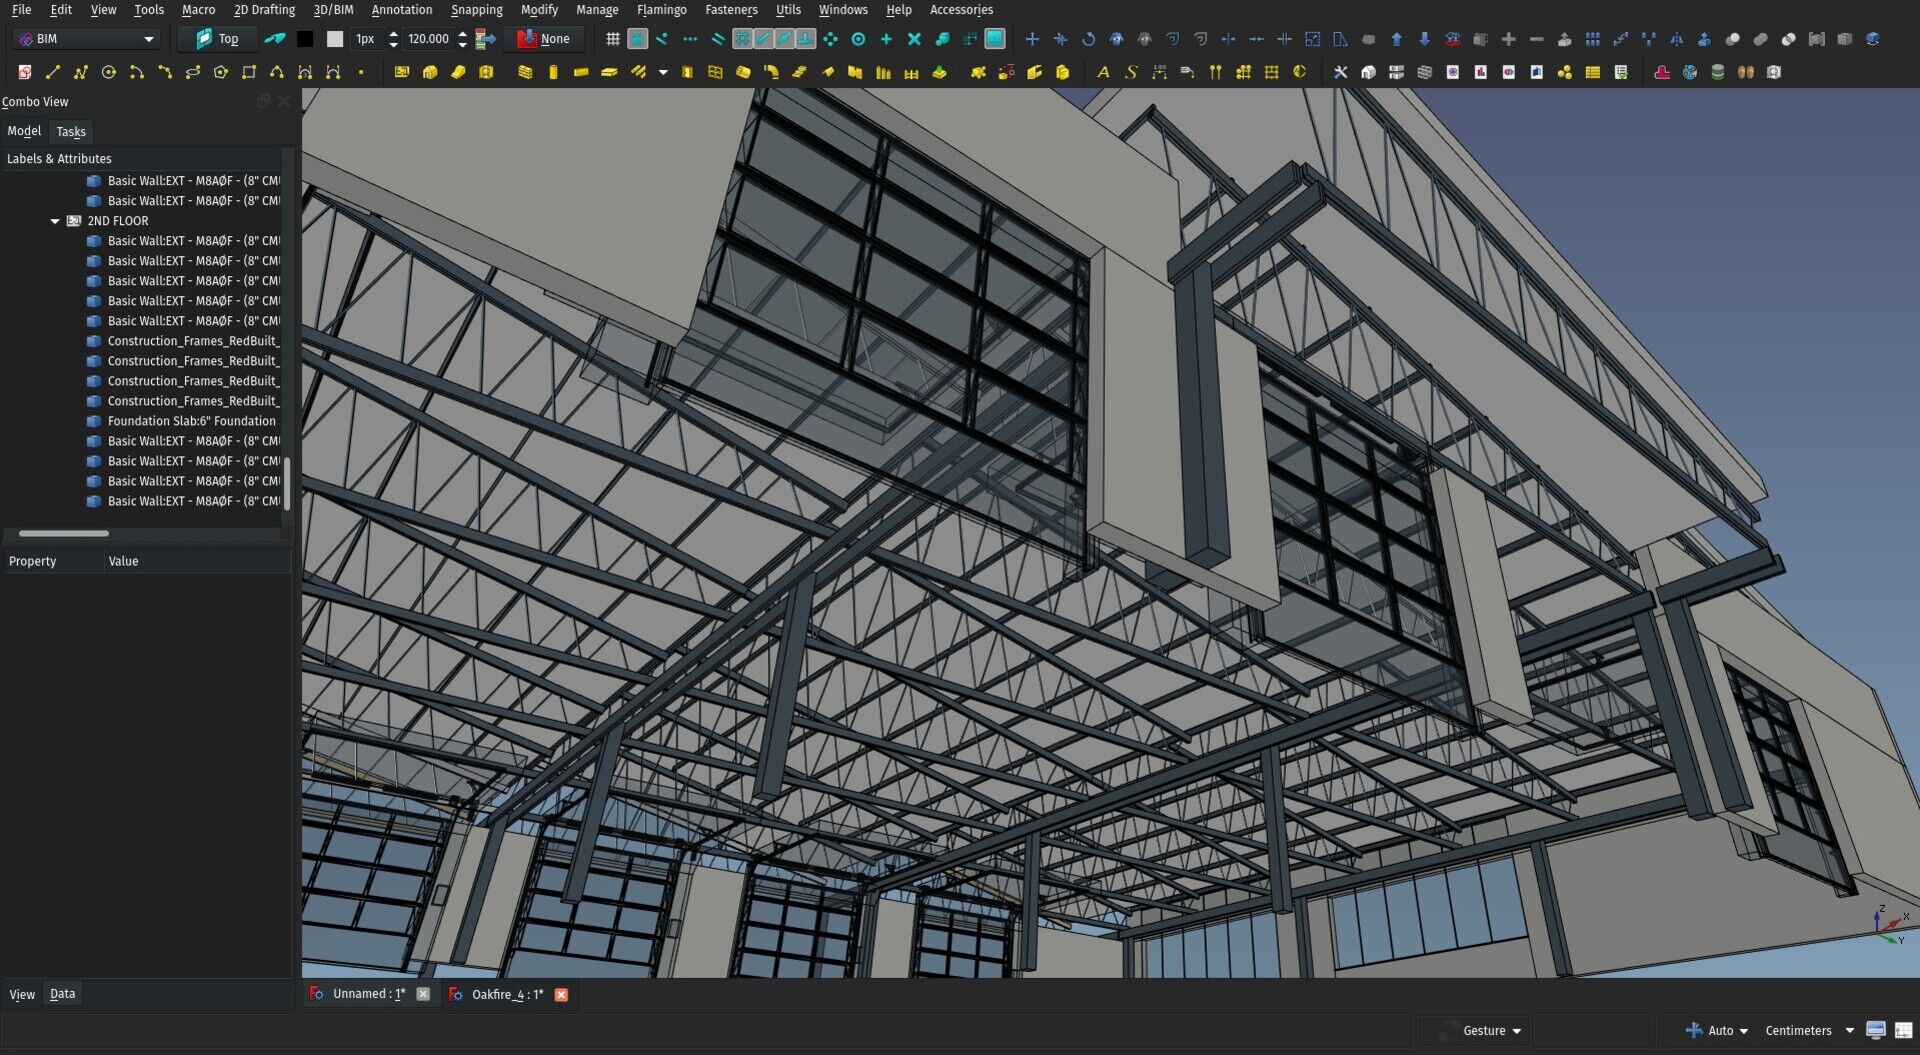Select the Shape from text tool
The height and width of the screenshot is (1055, 1920).
1131,72
